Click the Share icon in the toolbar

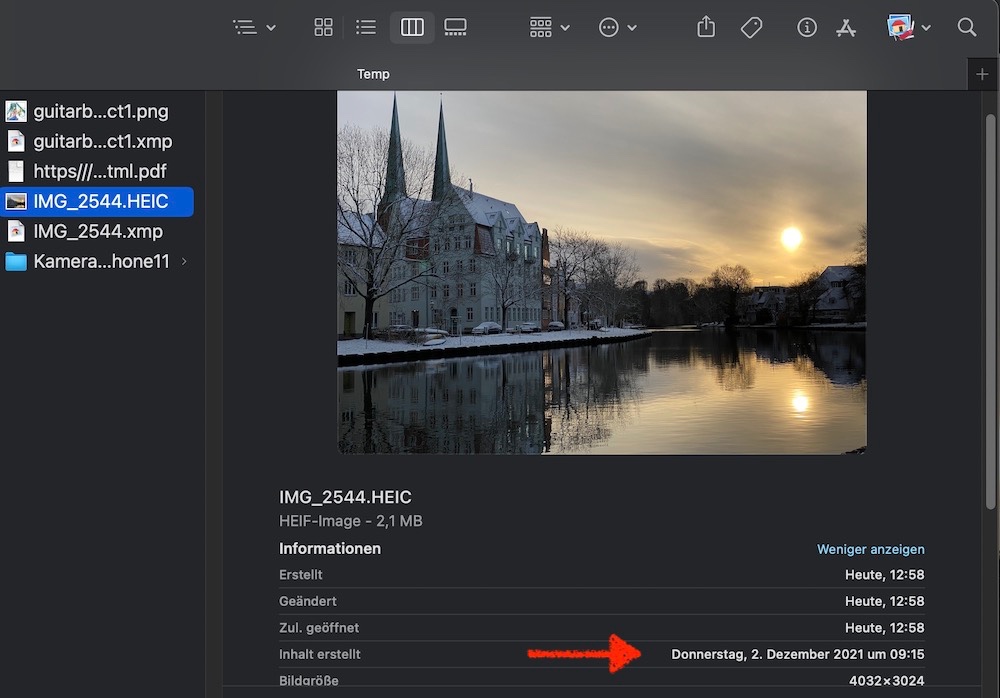706,28
